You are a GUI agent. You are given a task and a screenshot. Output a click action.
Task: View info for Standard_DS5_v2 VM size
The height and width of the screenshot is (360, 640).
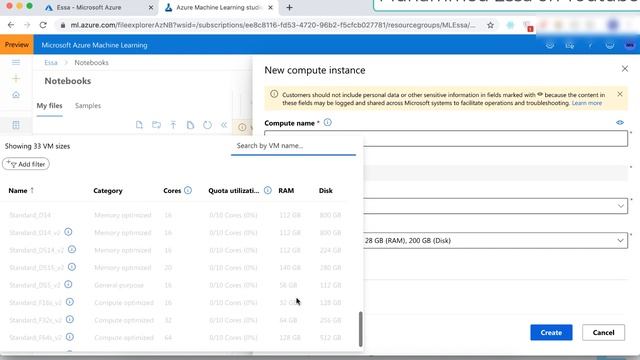point(68,284)
